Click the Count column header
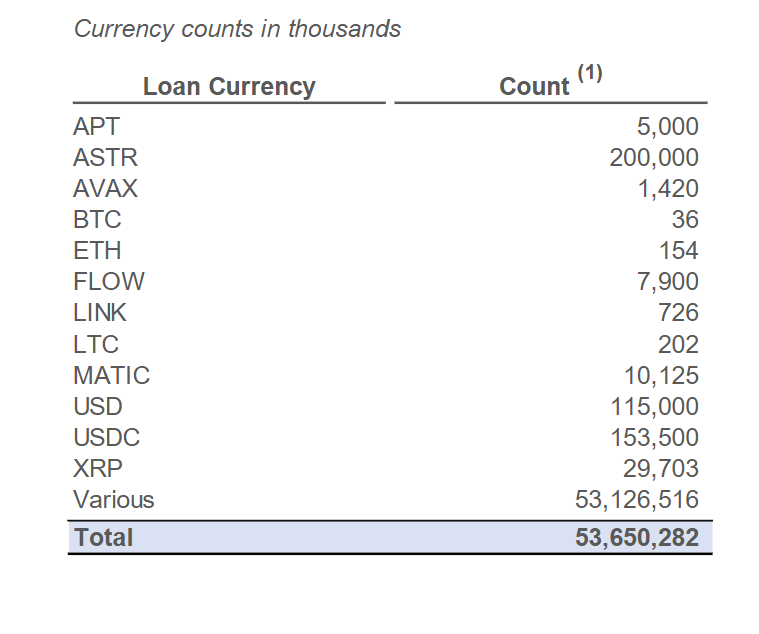The image size is (759, 634). point(534,87)
